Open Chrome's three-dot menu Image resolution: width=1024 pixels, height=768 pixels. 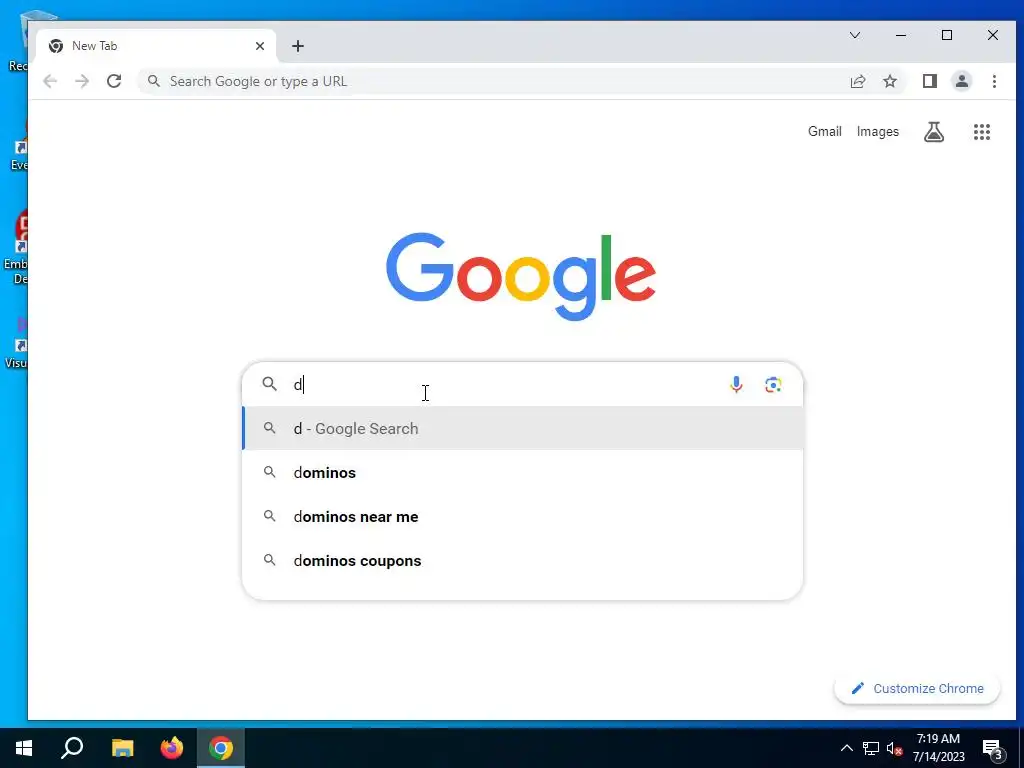[x=994, y=81]
